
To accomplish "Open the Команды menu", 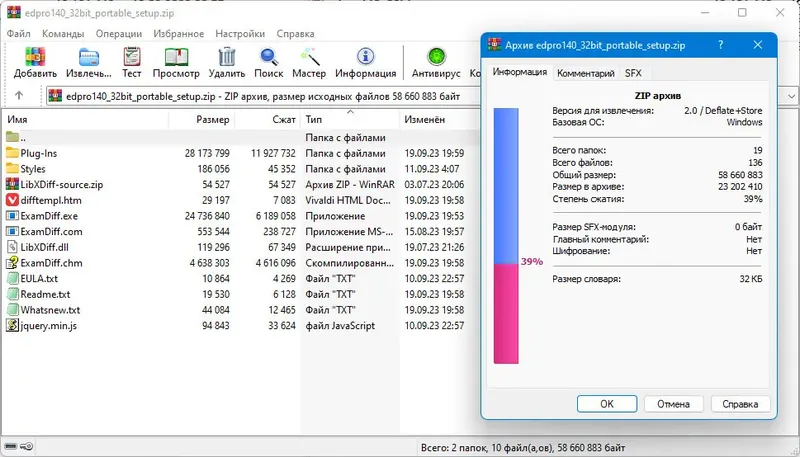I will point(63,34).
